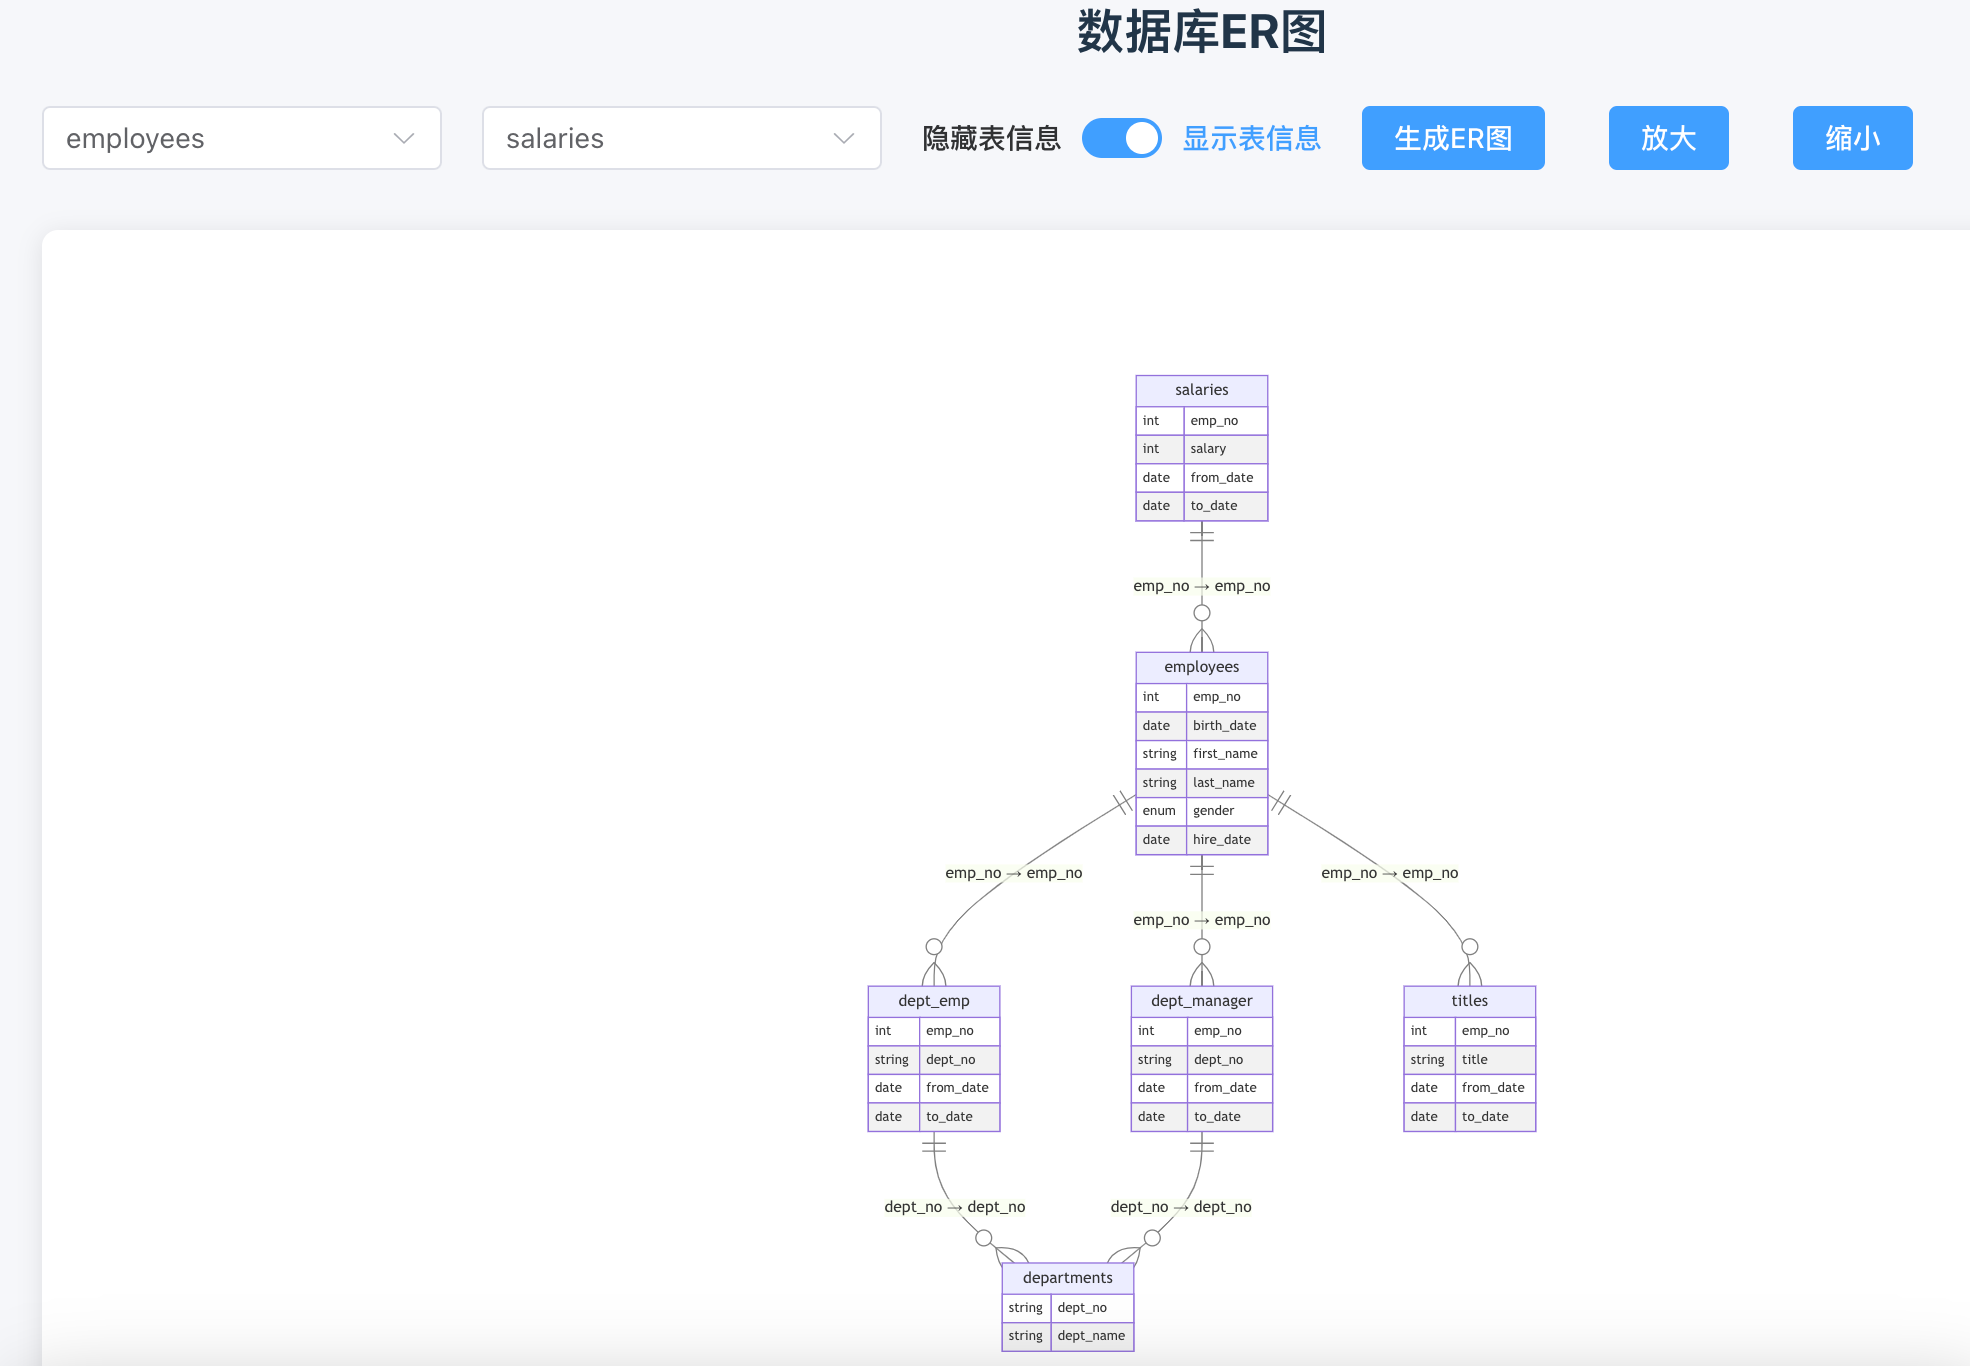Expand the salaries table dropdown
1970x1366 pixels.
pyautogui.click(x=681, y=138)
